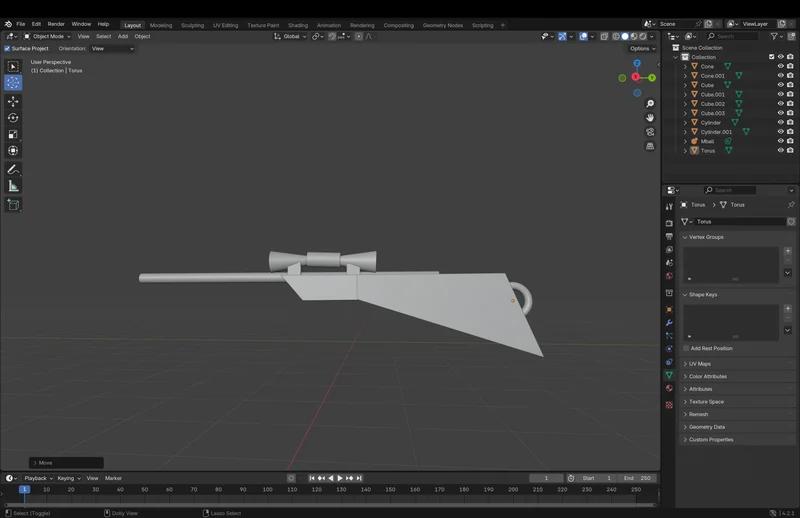Hide the Mball object in outliner

click(780, 141)
